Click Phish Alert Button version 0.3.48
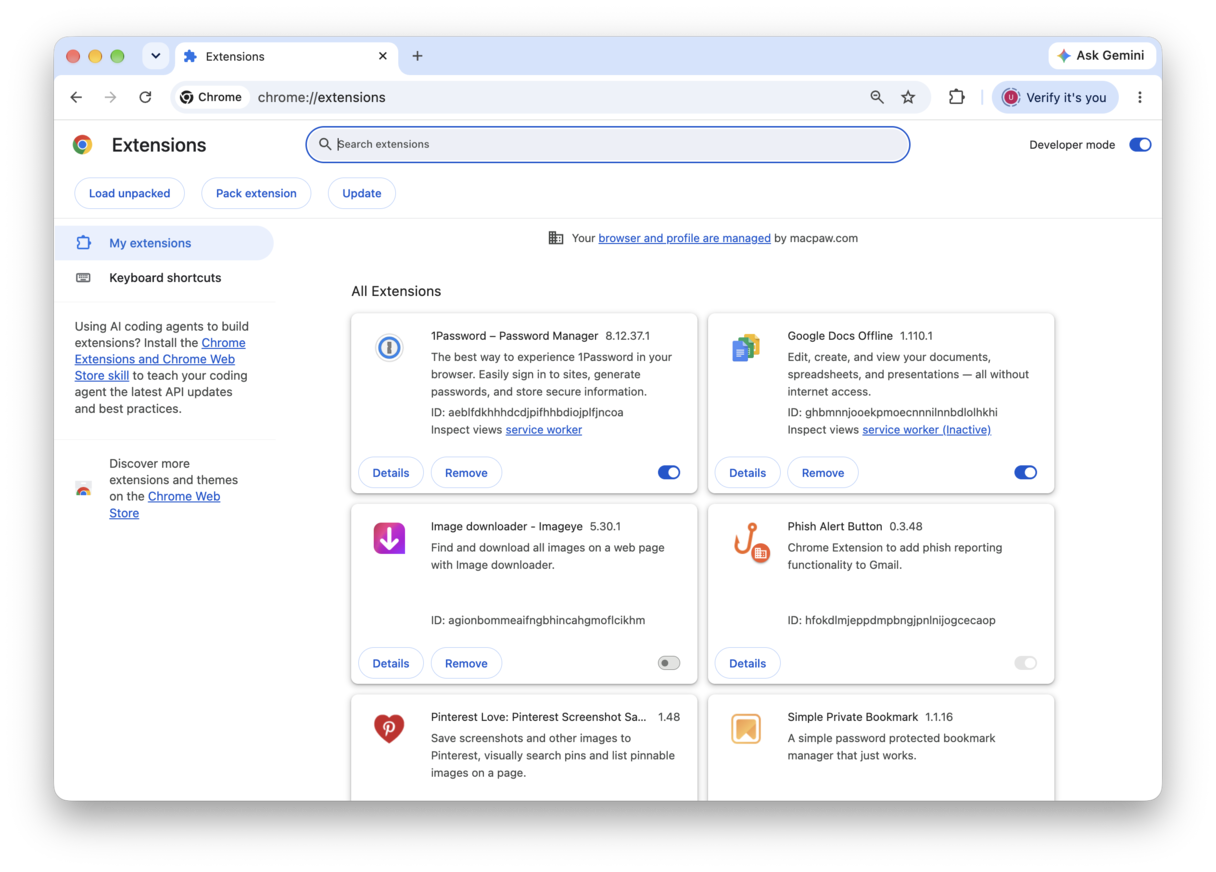This screenshot has height=872, width=1216. tap(906, 526)
